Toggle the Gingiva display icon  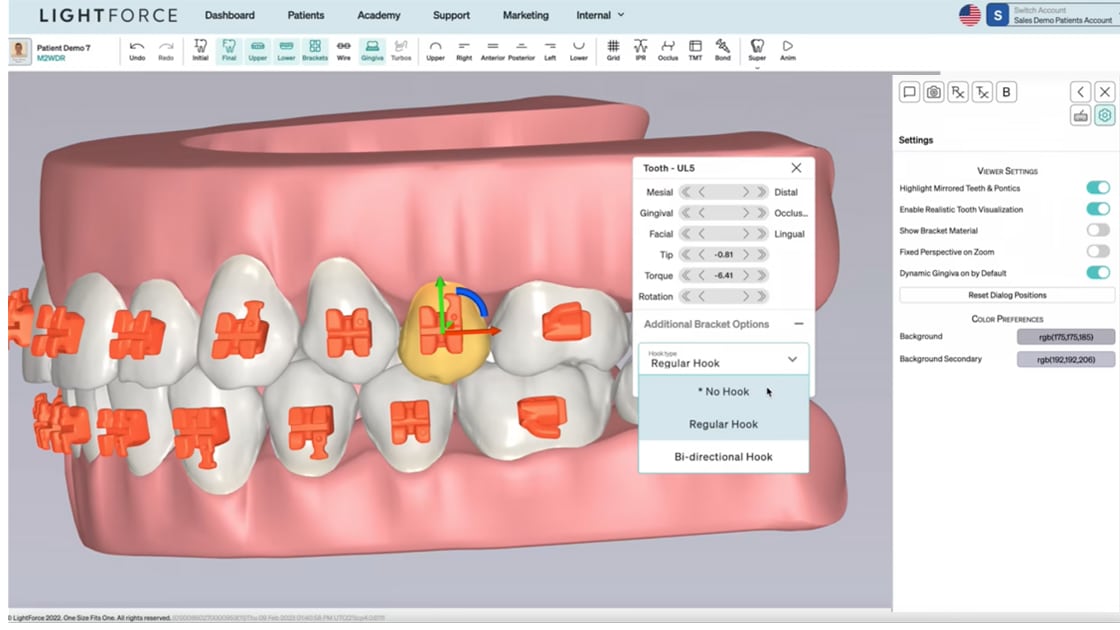(x=372, y=50)
